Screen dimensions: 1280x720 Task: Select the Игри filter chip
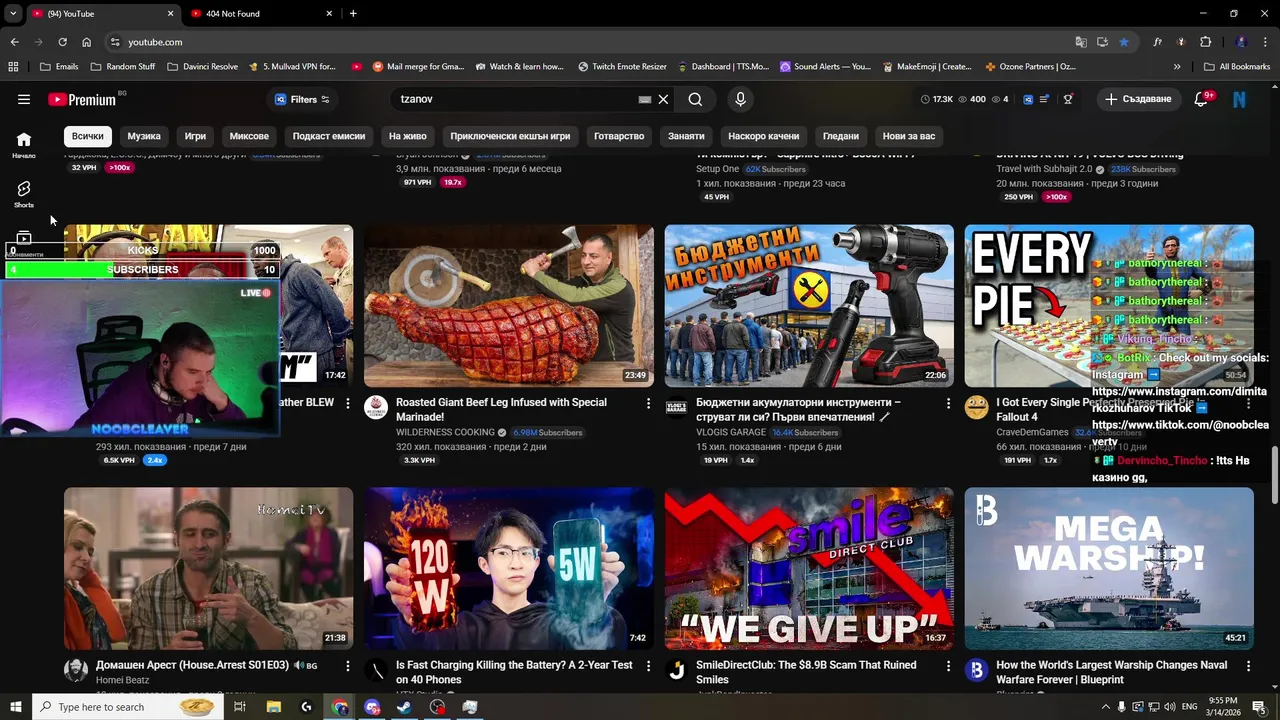pyautogui.click(x=195, y=136)
